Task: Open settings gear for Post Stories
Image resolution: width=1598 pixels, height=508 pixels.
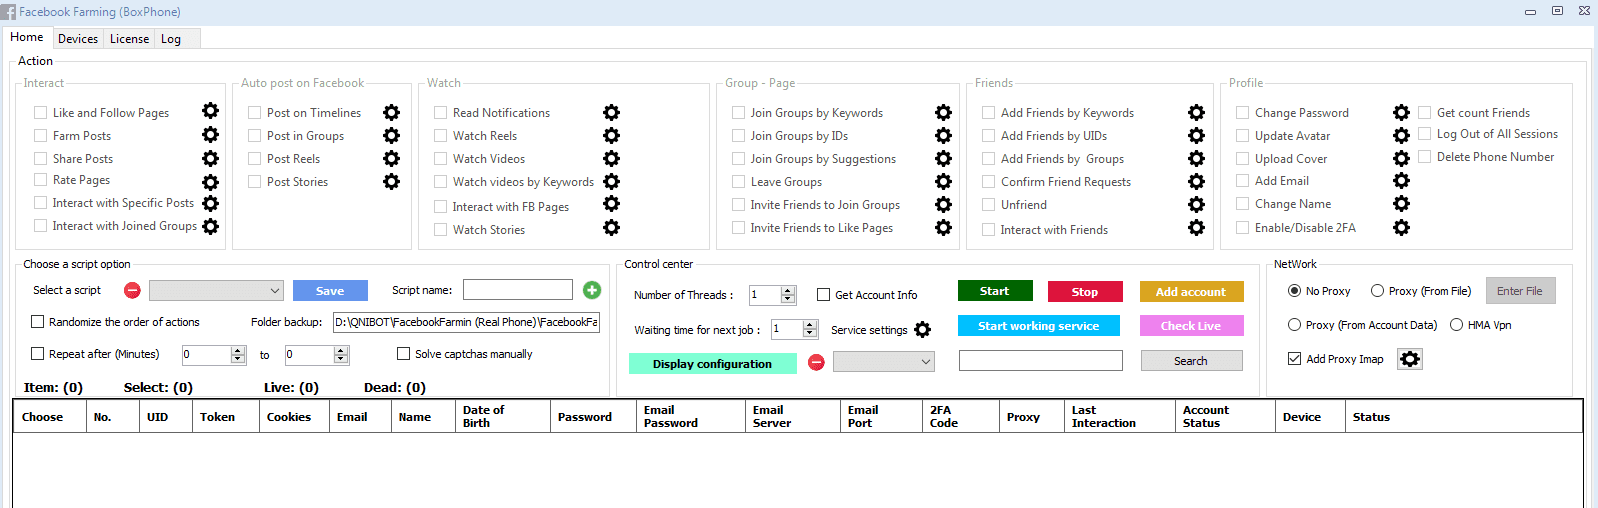Action: point(391,181)
